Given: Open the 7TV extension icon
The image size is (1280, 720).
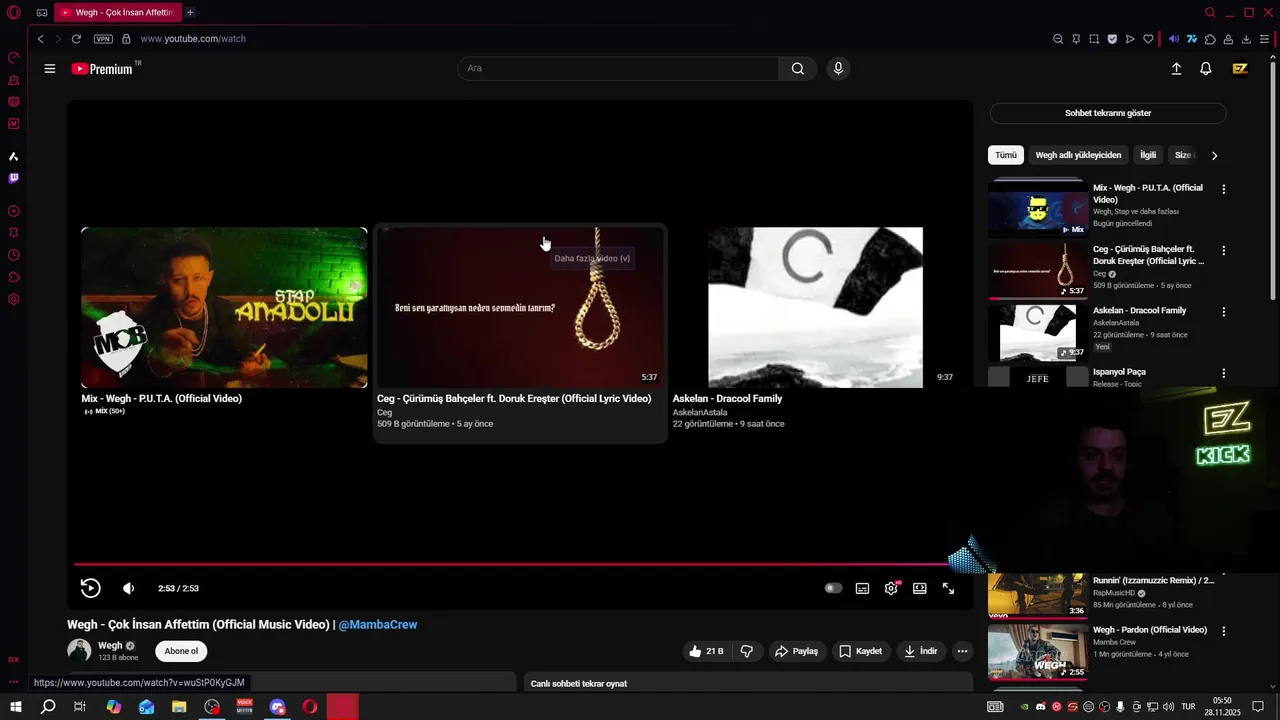Looking at the screenshot, I should [1192, 39].
